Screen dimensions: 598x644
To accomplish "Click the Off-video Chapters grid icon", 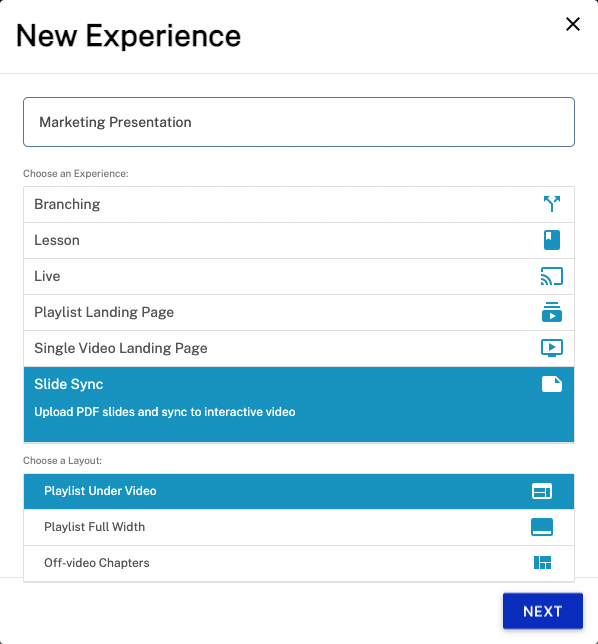I will pyautogui.click(x=542, y=563).
